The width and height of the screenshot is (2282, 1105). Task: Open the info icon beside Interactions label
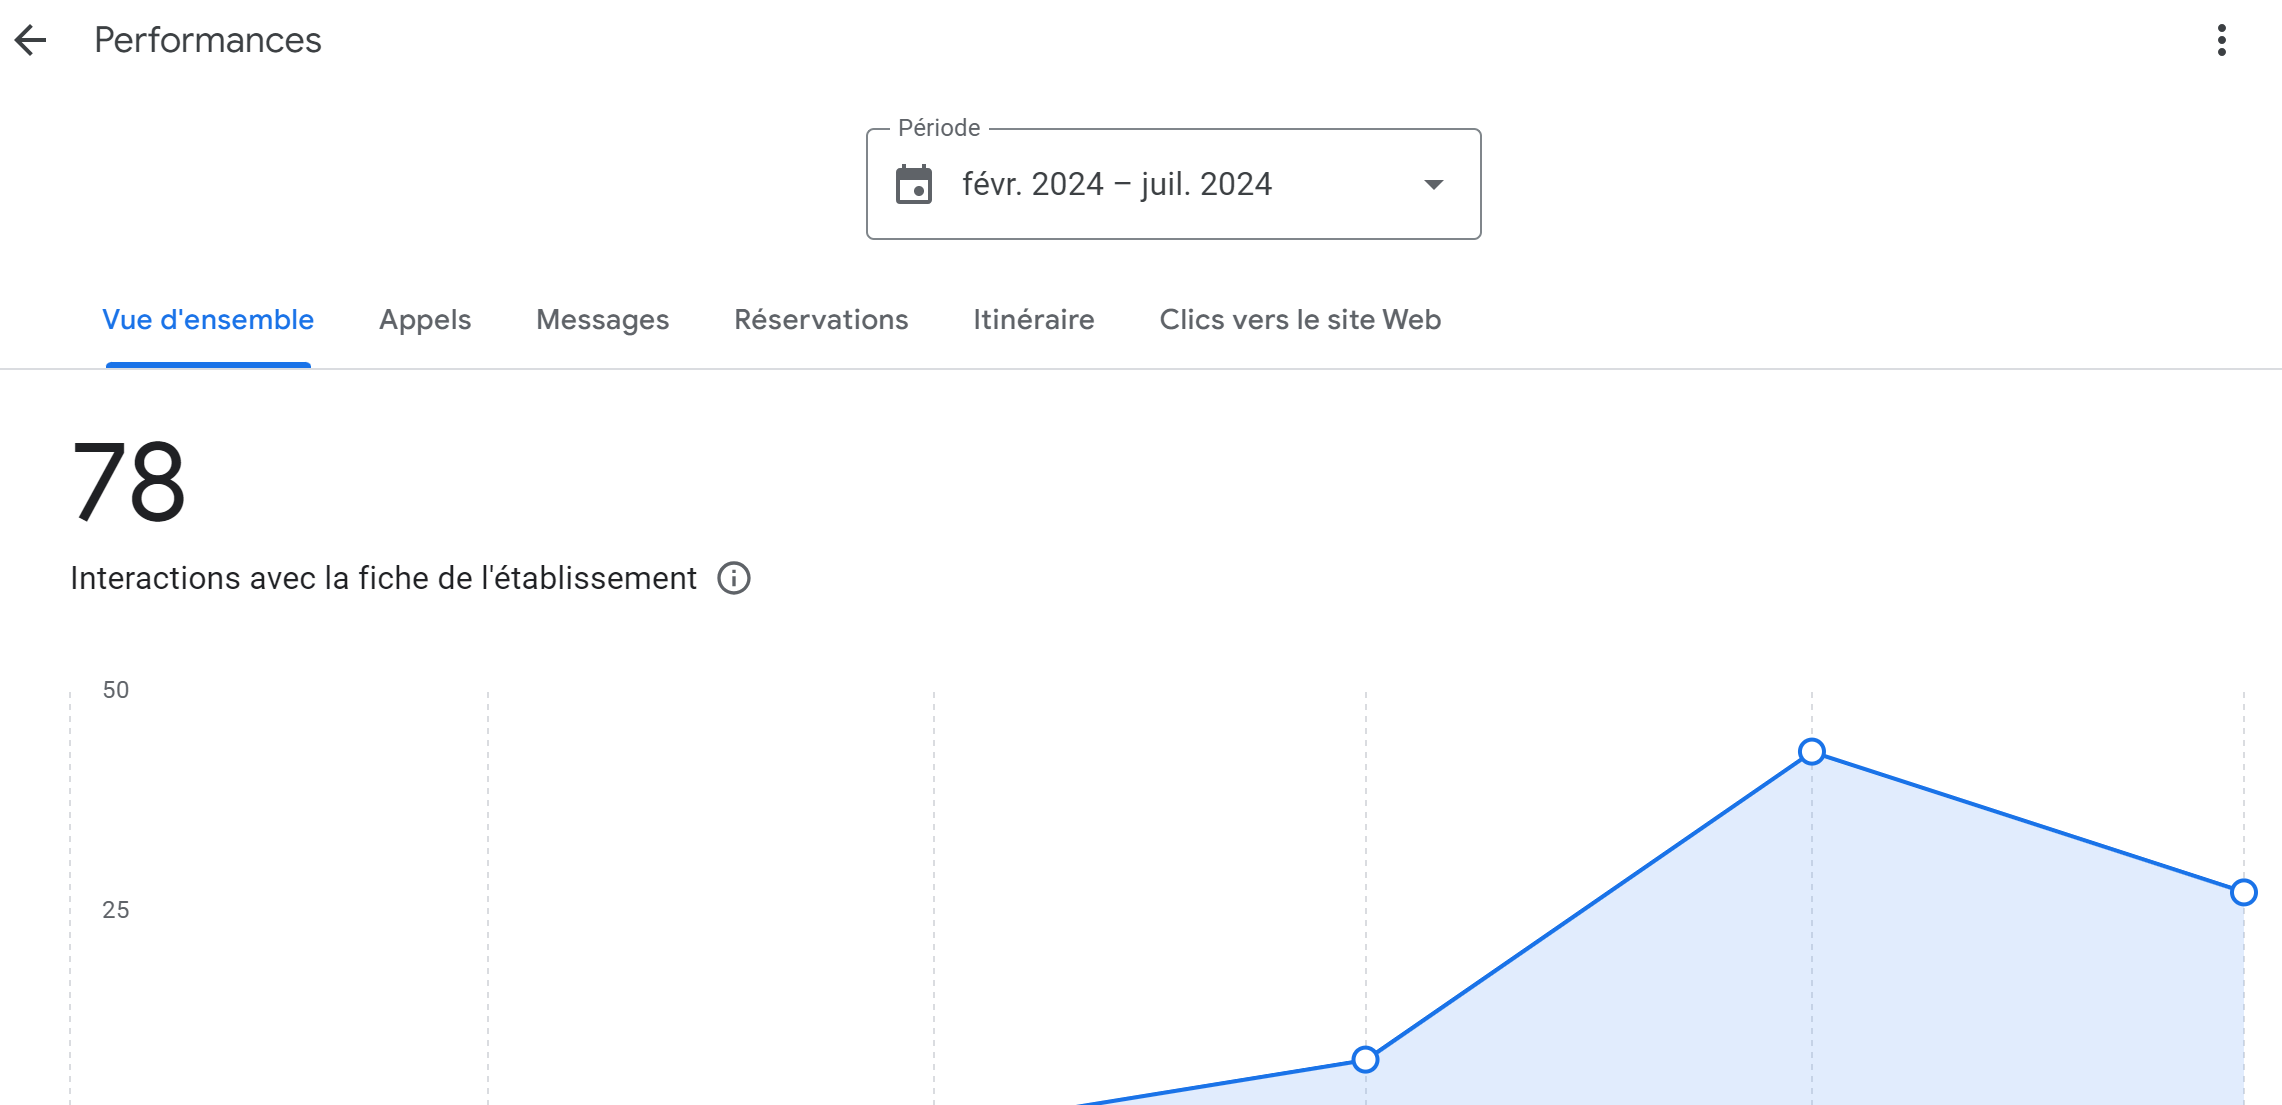click(x=734, y=578)
